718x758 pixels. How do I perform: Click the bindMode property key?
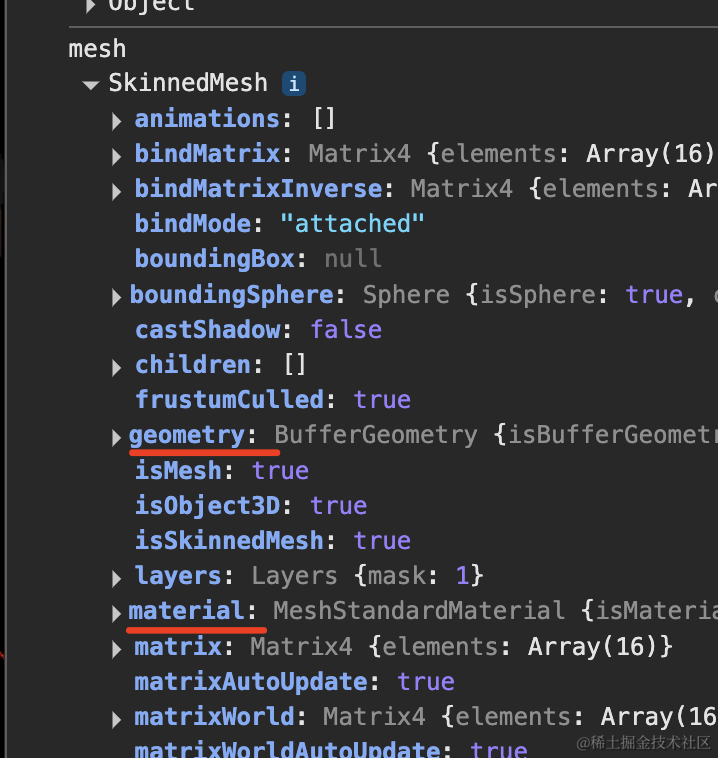192,223
